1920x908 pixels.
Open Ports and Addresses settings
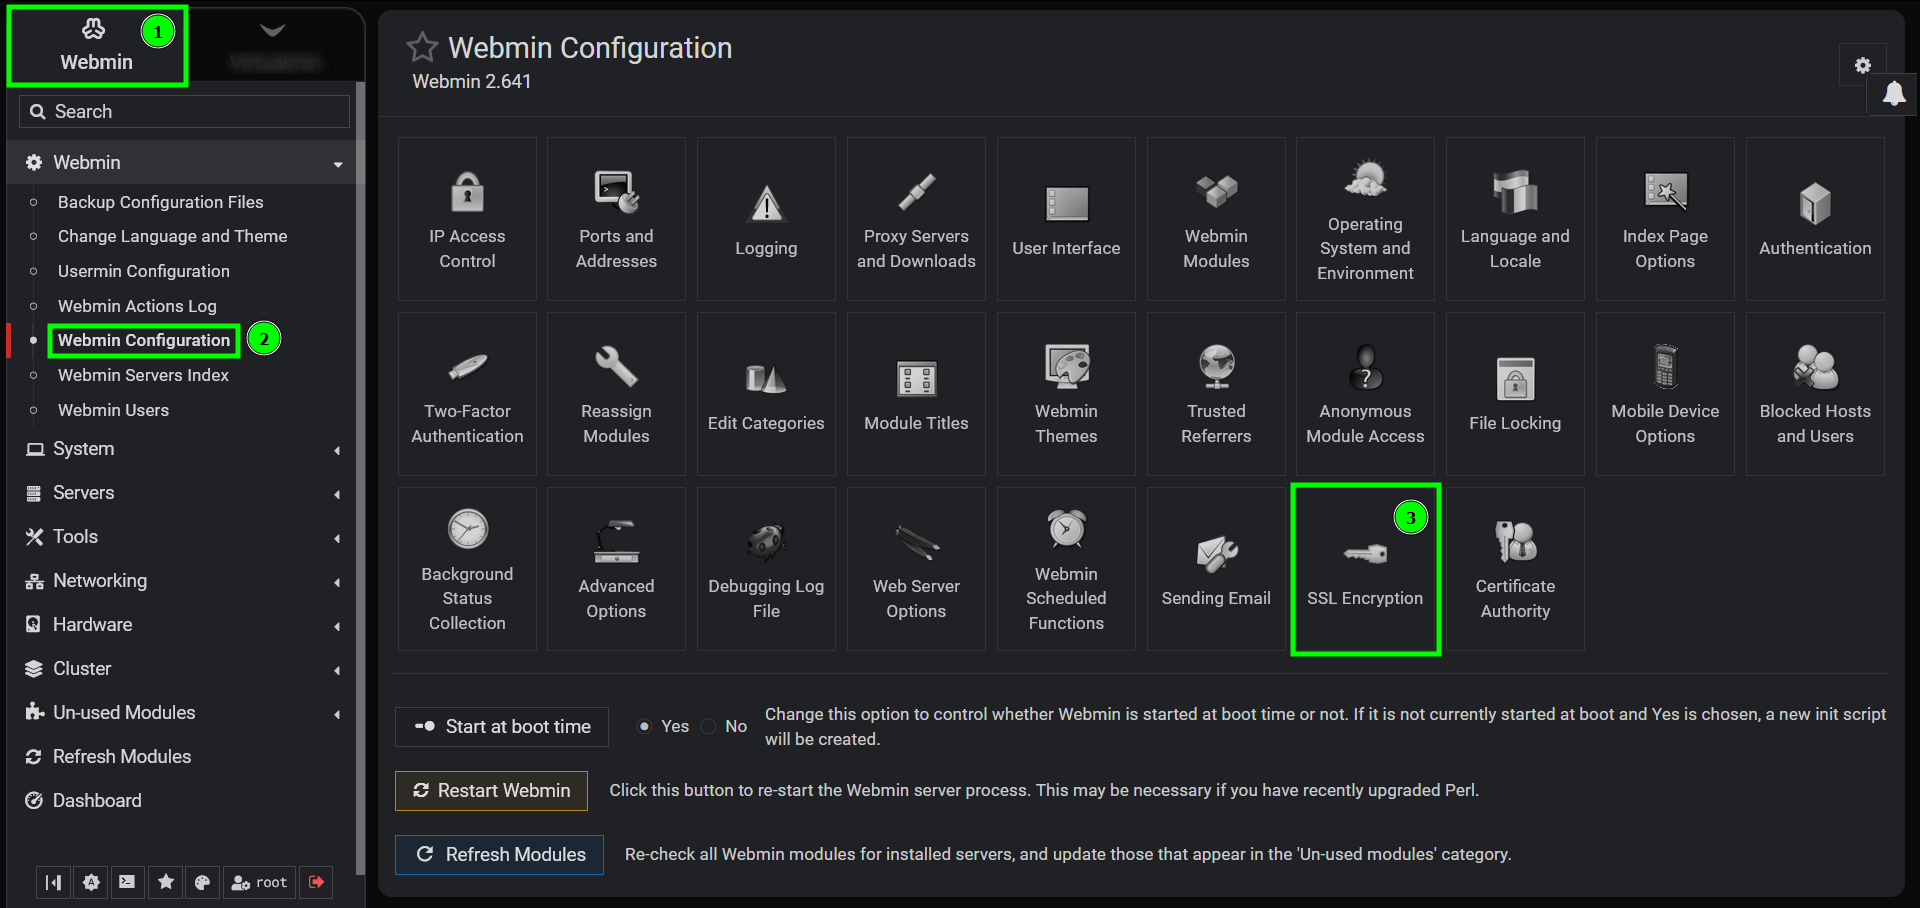(x=616, y=219)
